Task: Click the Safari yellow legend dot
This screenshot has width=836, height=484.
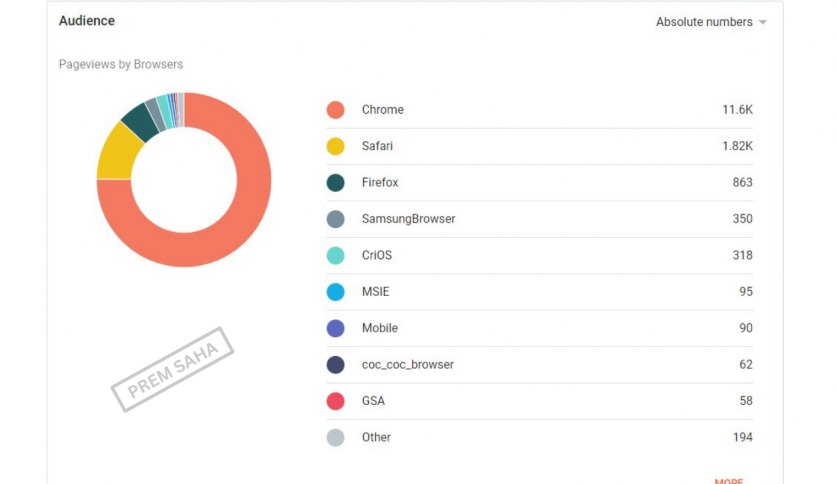Action: tap(336, 147)
